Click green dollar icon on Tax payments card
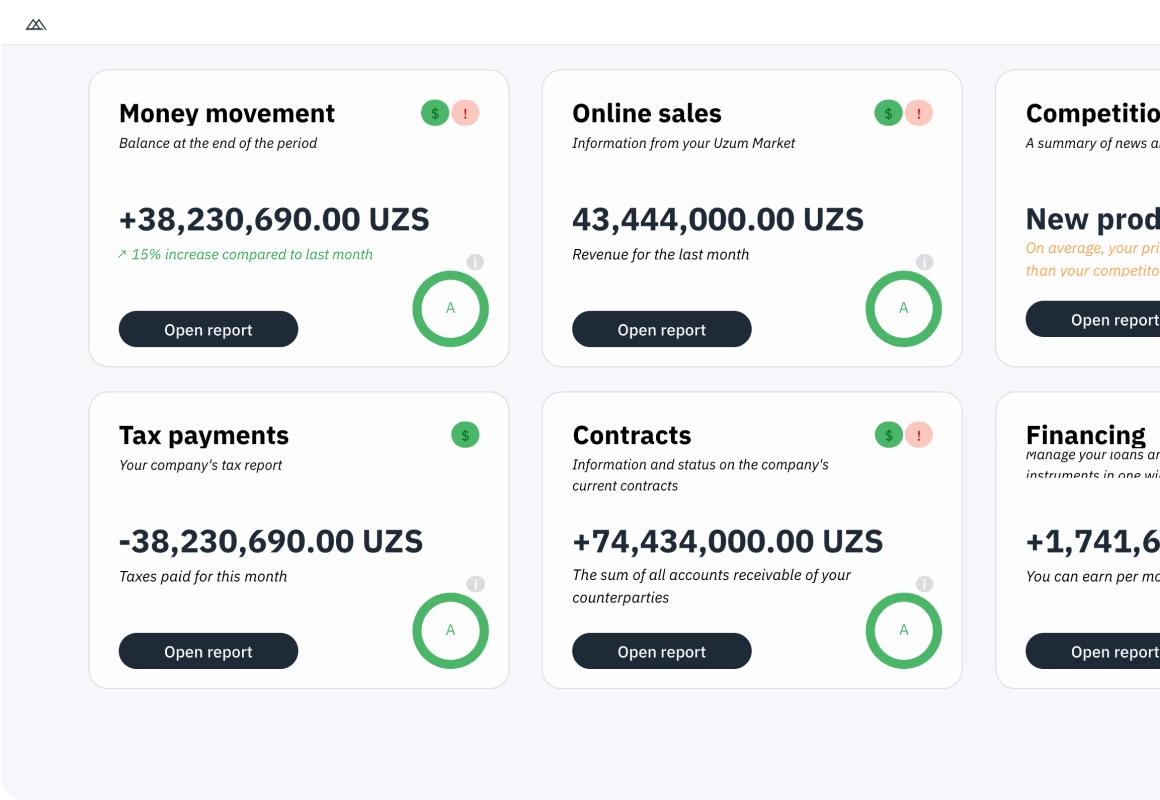1160x800 pixels. click(465, 435)
